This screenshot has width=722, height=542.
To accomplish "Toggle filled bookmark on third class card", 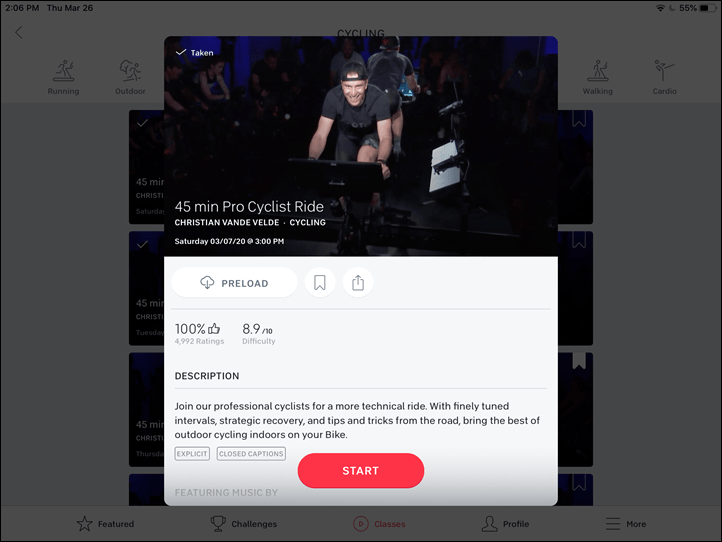I will [x=579, y=361].
